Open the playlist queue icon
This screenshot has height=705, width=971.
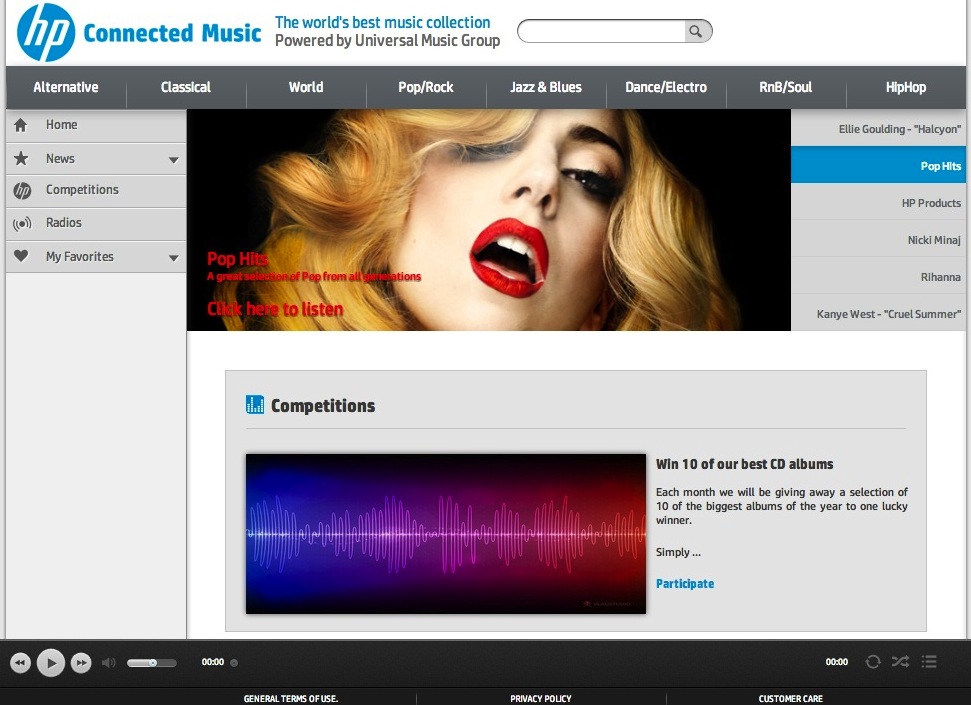929,662
